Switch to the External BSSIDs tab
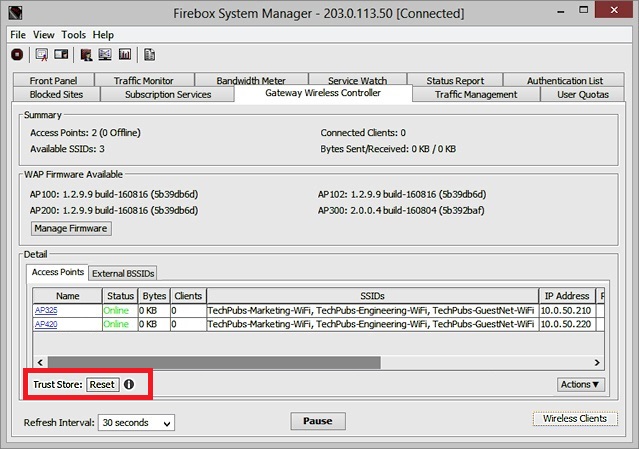The width and height of the screenshot is (639, 449). point(123,273)
